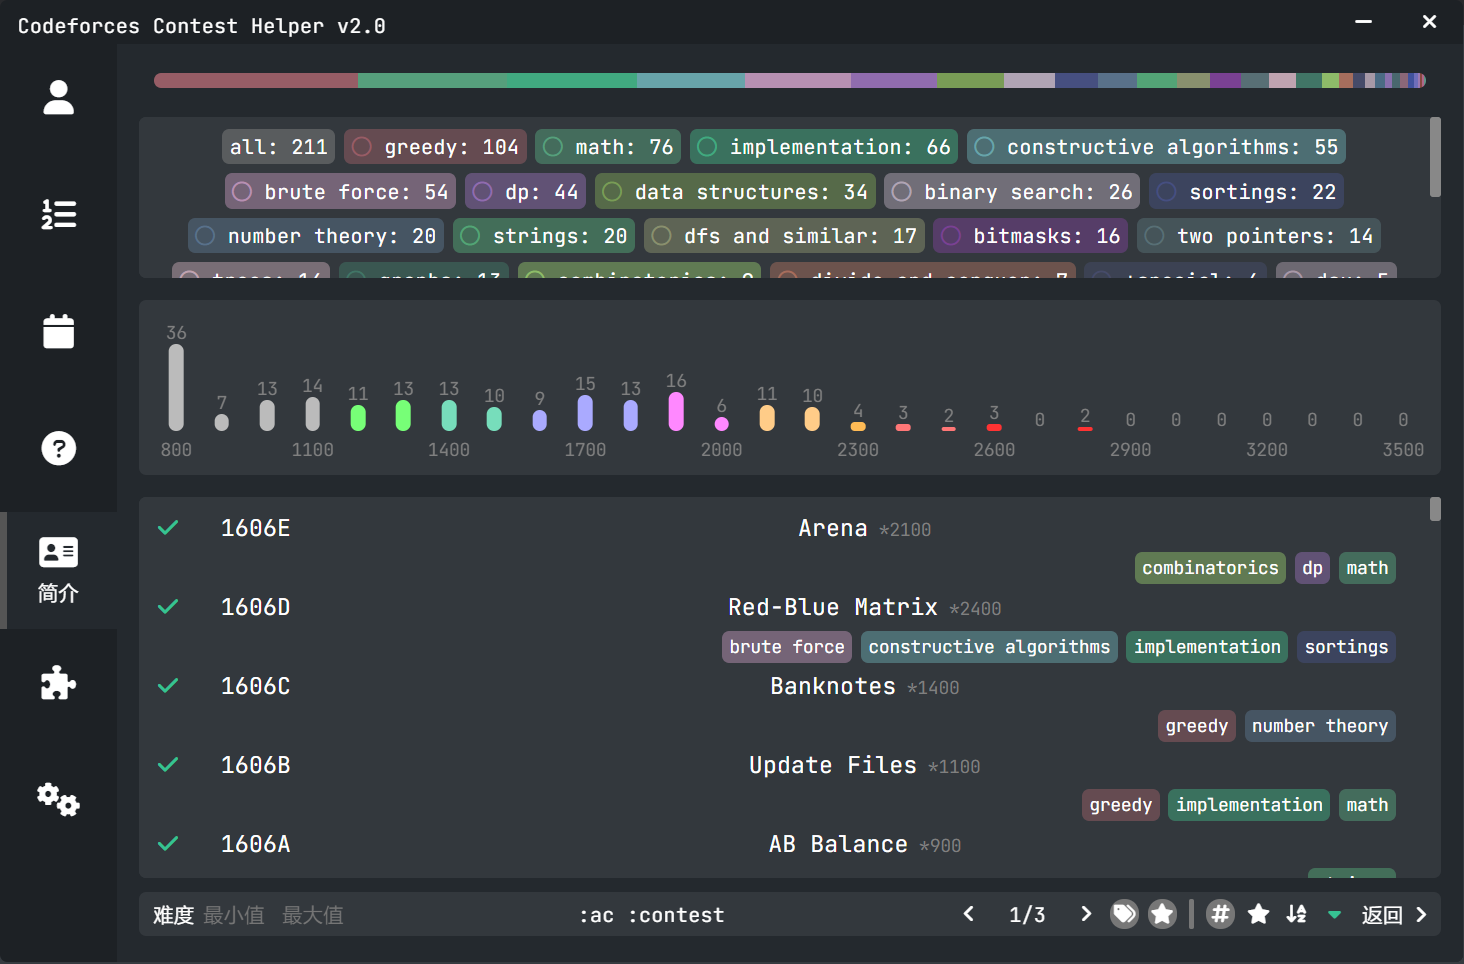Viewport: 1464px width, 964px height.
Task: Select the all: 211 filter chip
Action: [x=278, y=146]
